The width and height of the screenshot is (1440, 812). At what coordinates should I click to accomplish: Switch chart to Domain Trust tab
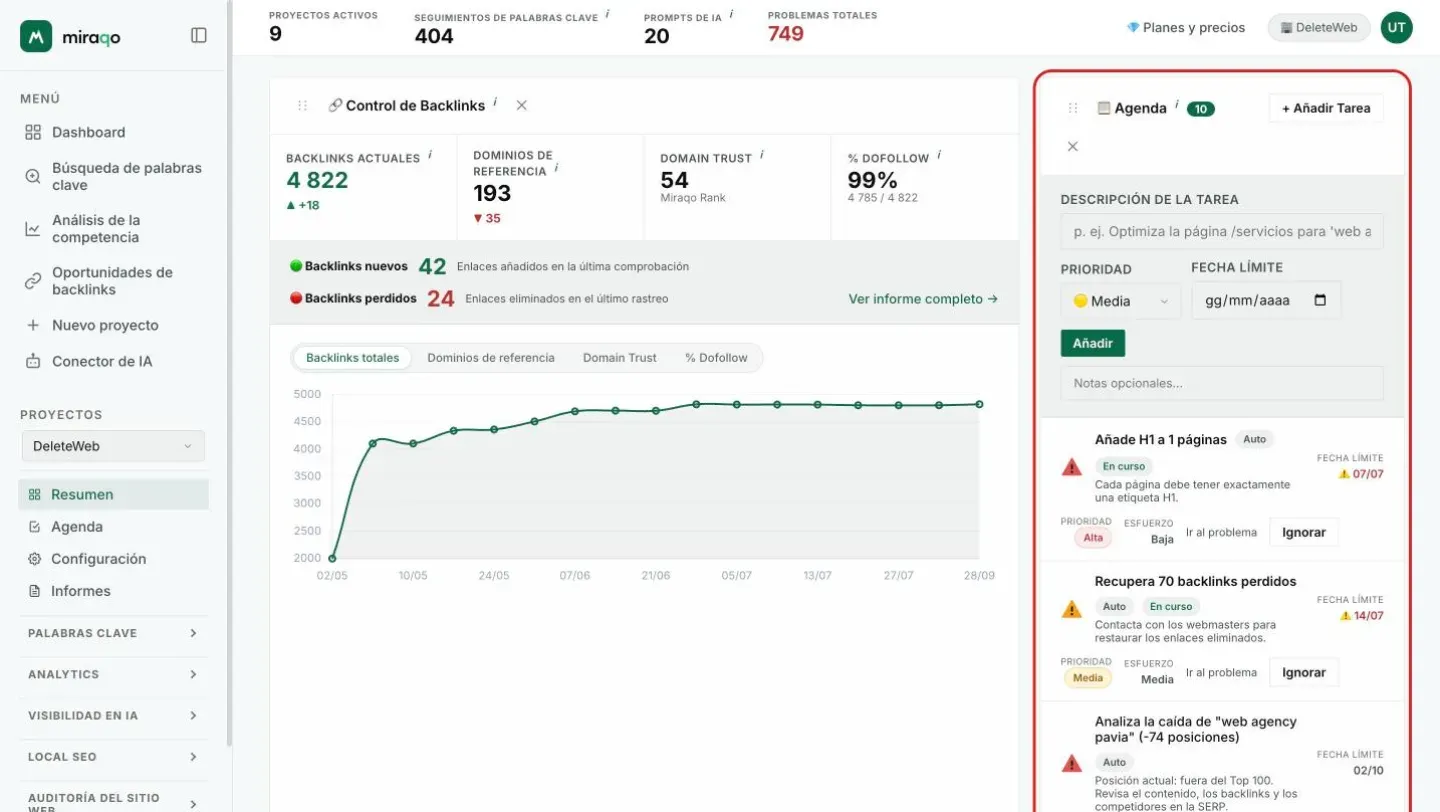tap(620, 358)
